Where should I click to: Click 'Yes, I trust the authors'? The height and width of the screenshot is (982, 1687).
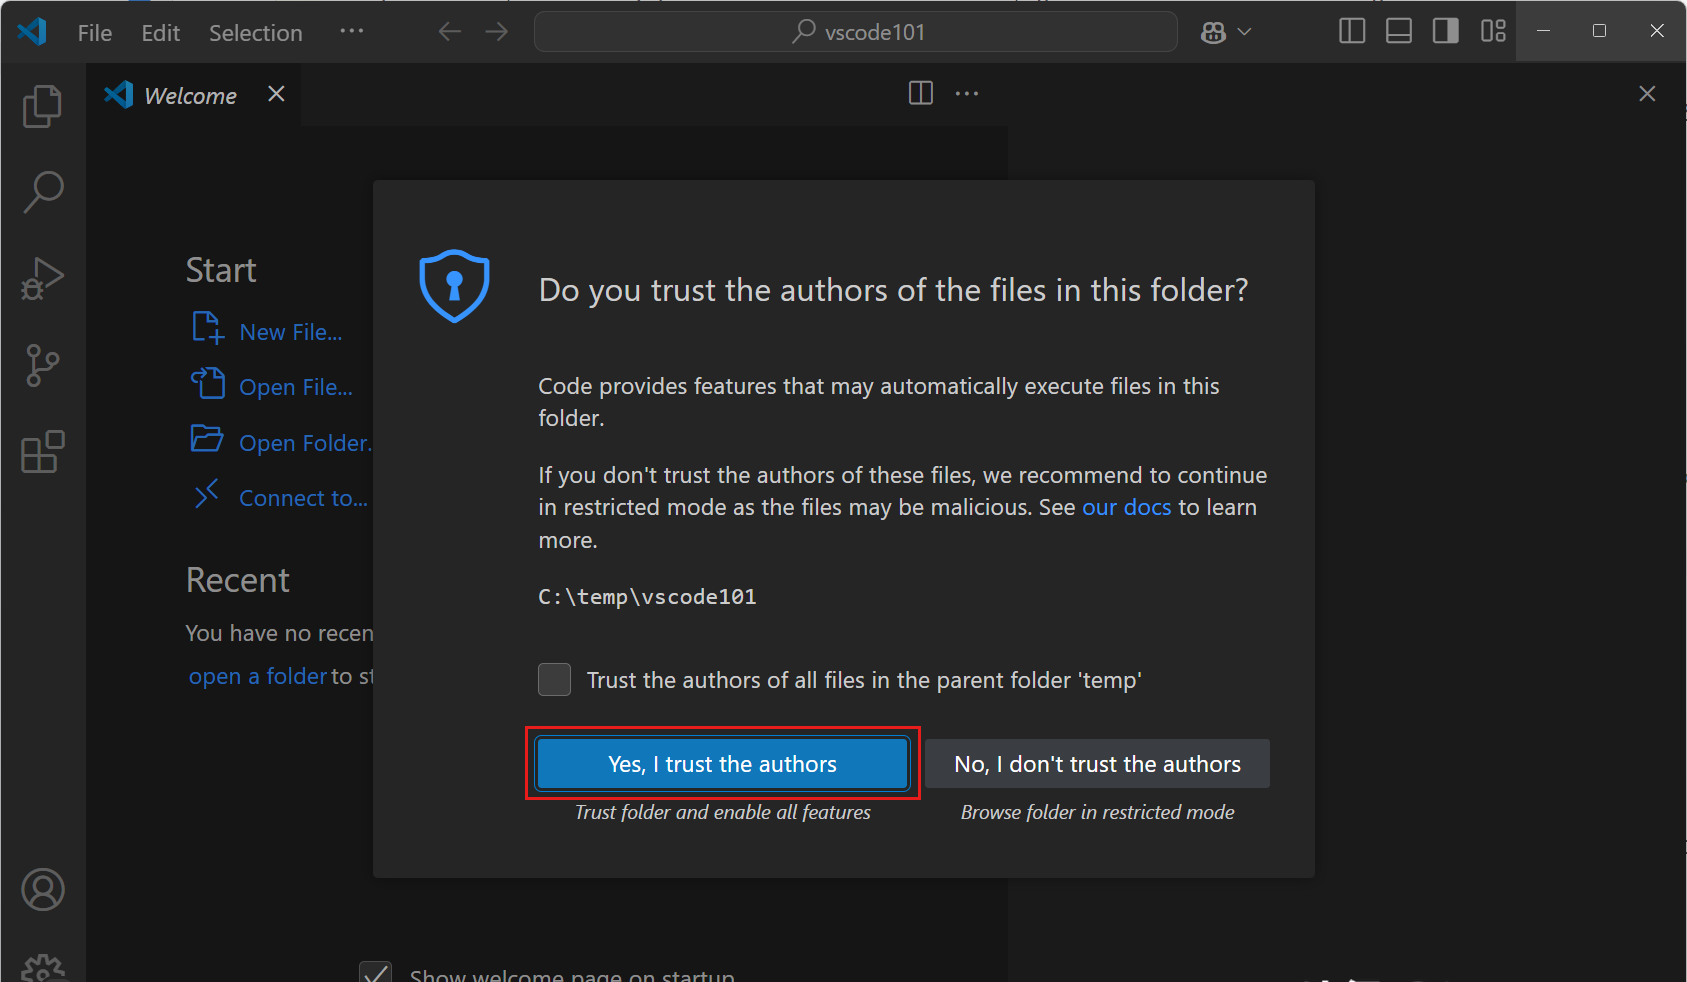coord(722,764)
